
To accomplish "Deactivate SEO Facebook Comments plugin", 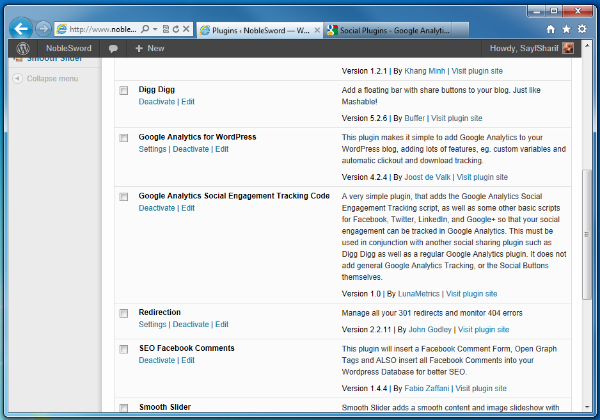I will coord(157,360).
